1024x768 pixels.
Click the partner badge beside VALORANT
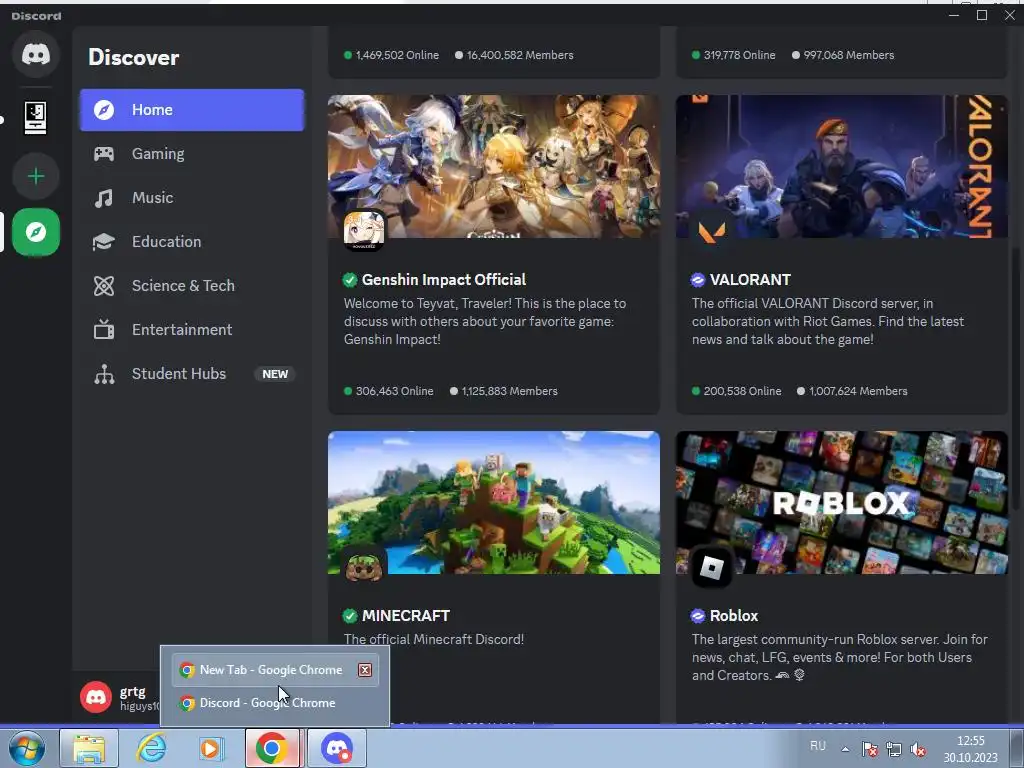click(698, 280)
